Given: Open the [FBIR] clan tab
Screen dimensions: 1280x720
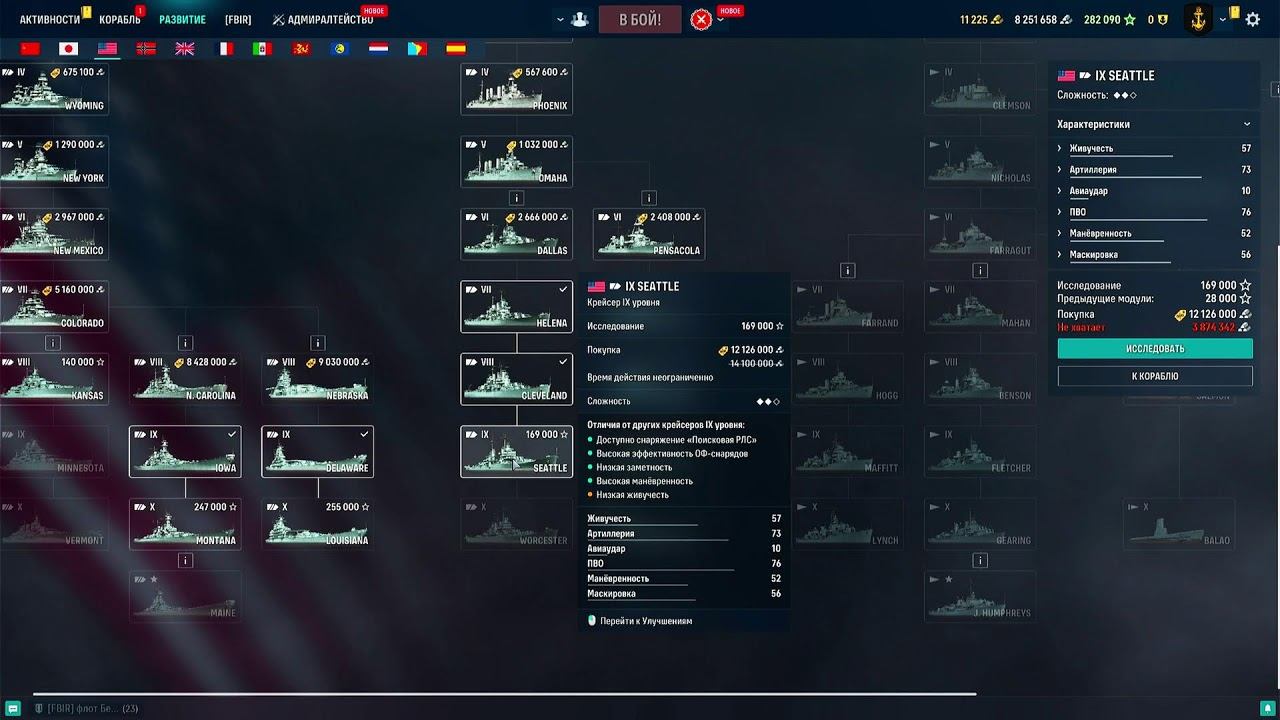Looking at the screenshot, I should [238, 20].
